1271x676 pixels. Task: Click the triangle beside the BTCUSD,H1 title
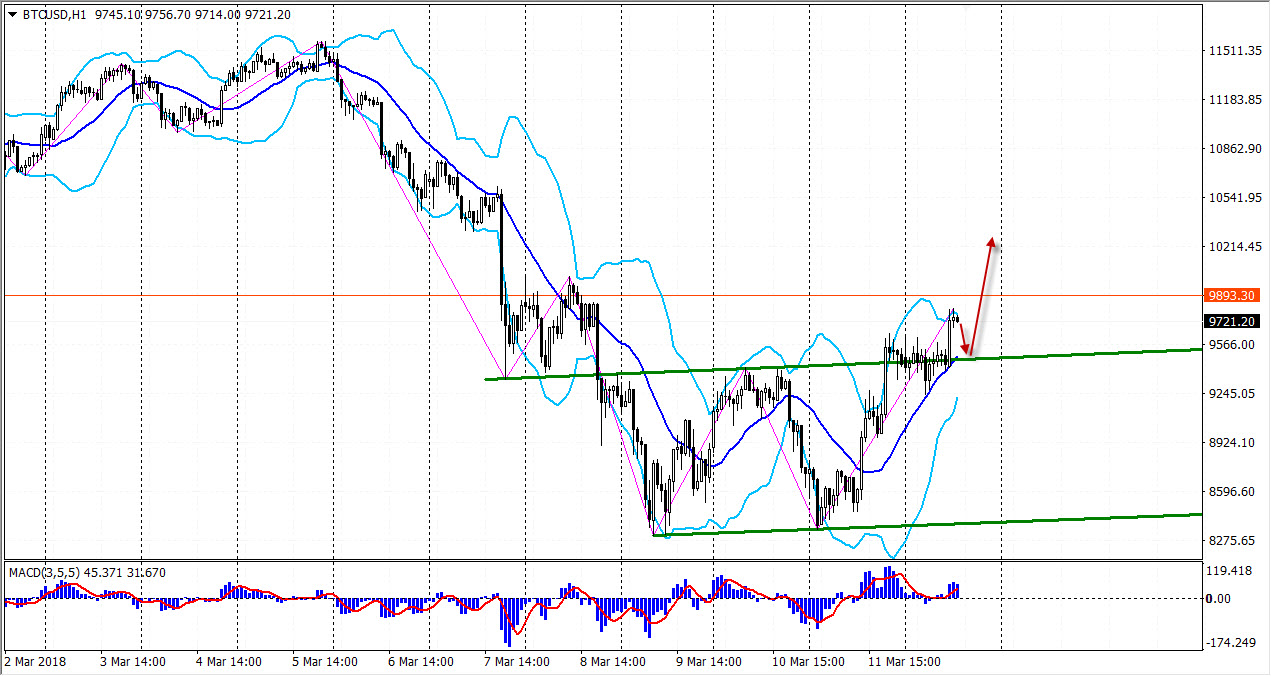tap(12, 14)
